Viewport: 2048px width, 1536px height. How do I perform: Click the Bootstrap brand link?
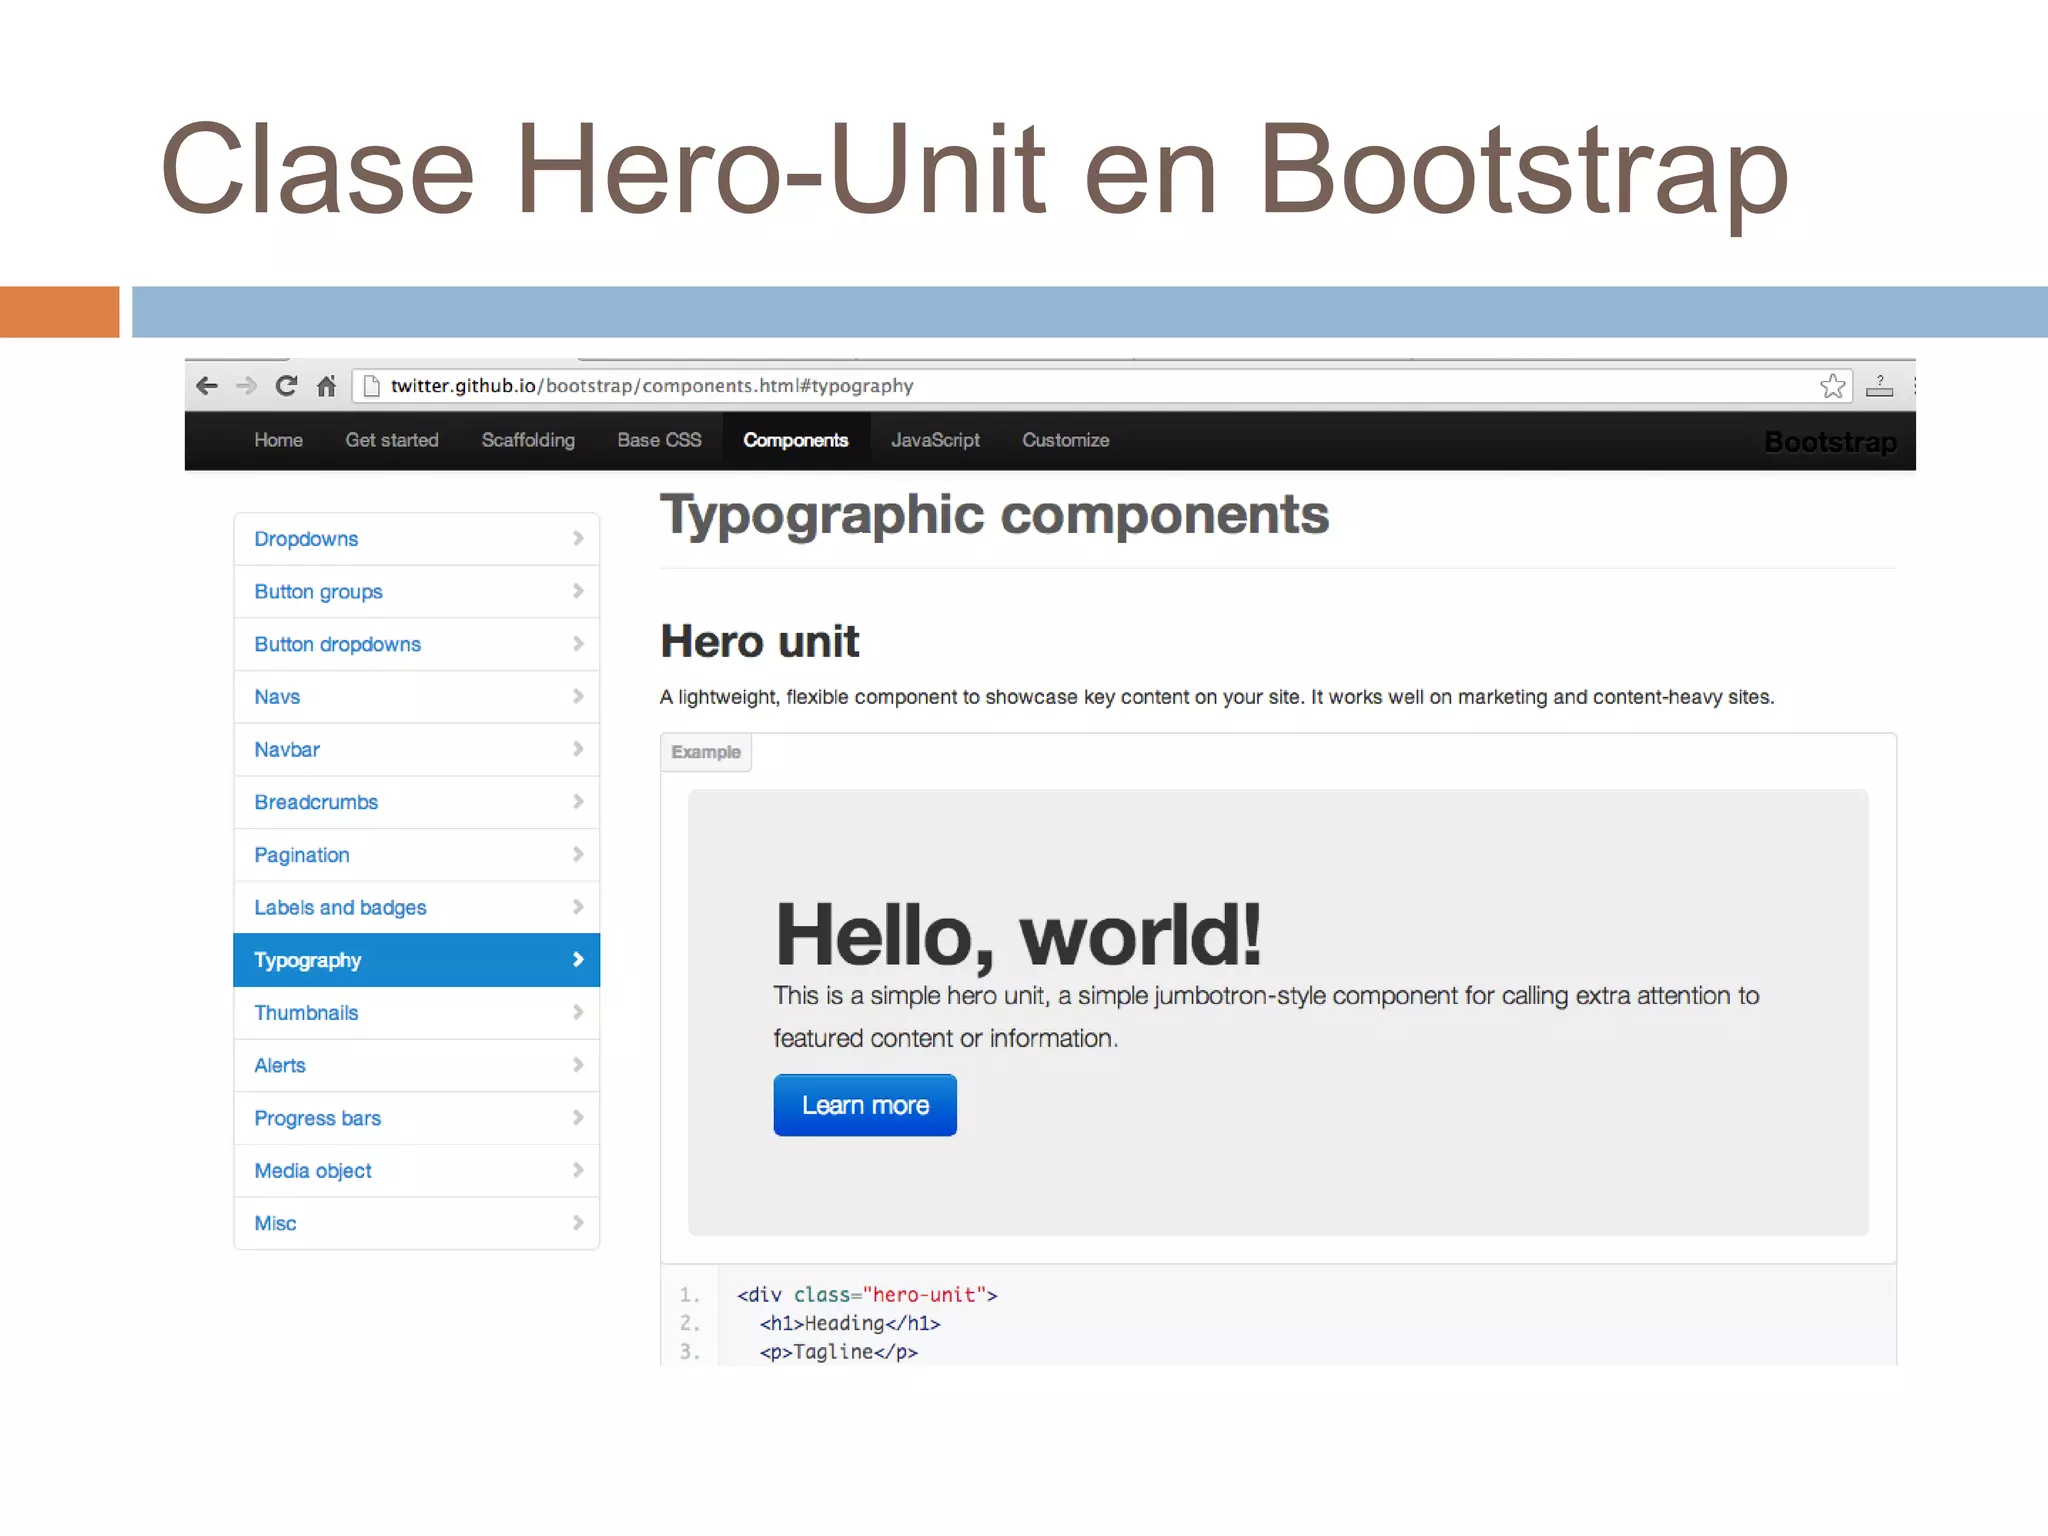coord(1830,442)
